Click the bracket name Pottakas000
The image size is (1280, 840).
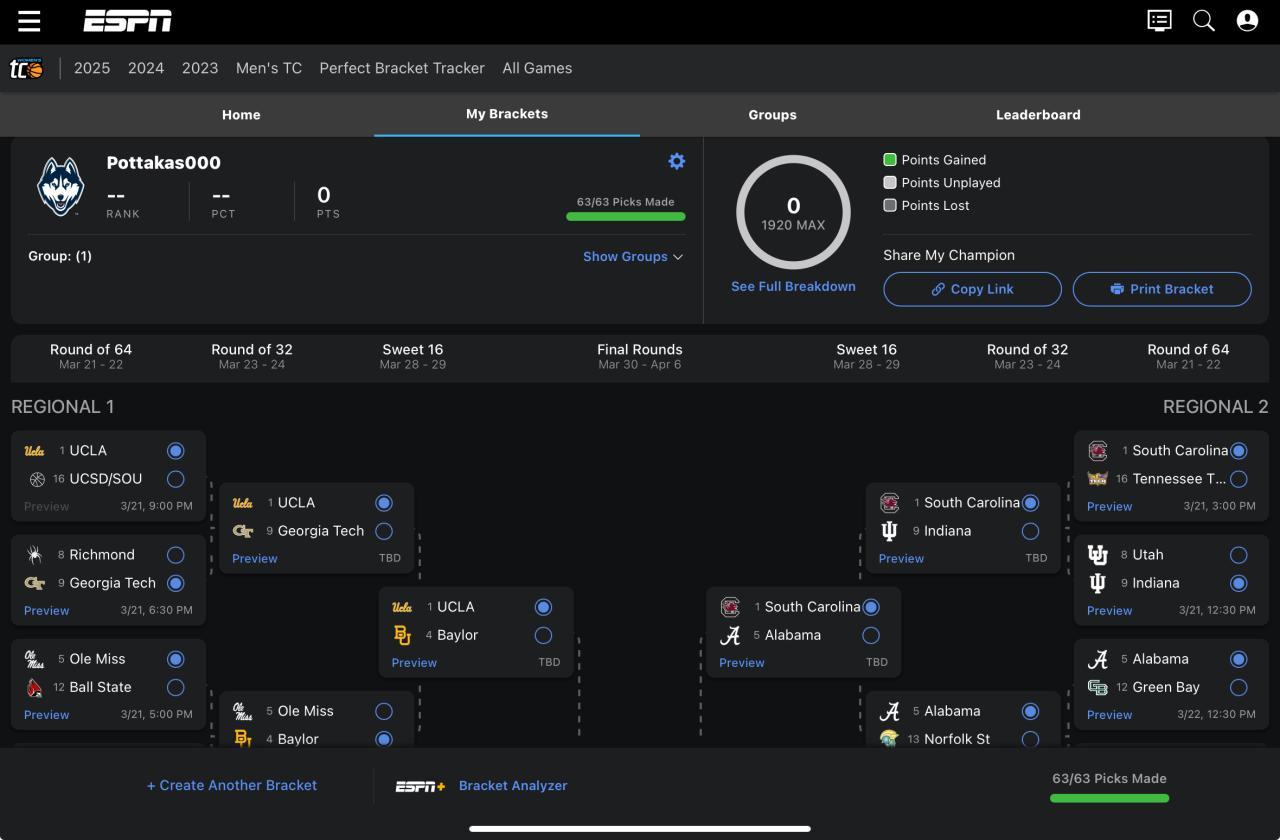pyautogui.click(x=164, y=163)
